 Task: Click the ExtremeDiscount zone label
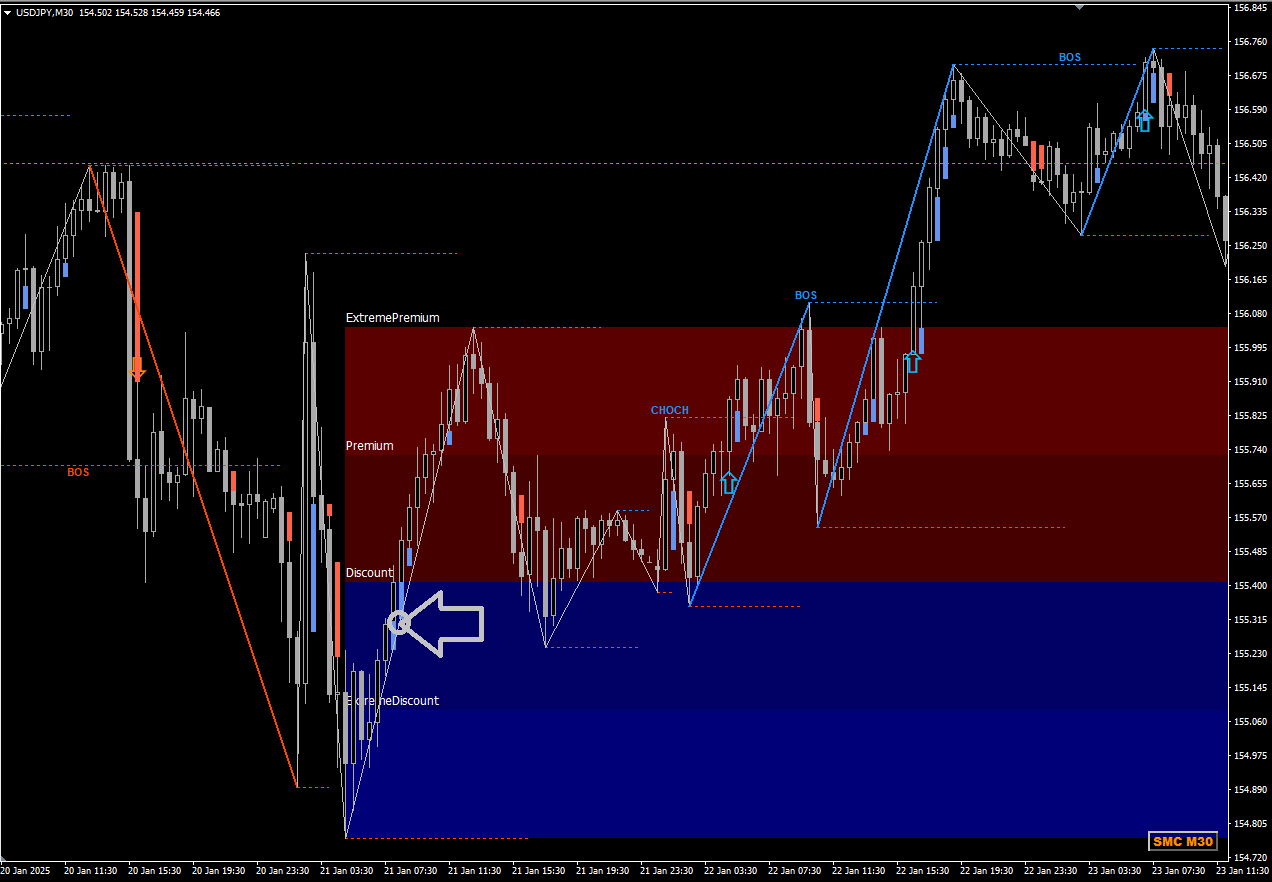(393, 701)
